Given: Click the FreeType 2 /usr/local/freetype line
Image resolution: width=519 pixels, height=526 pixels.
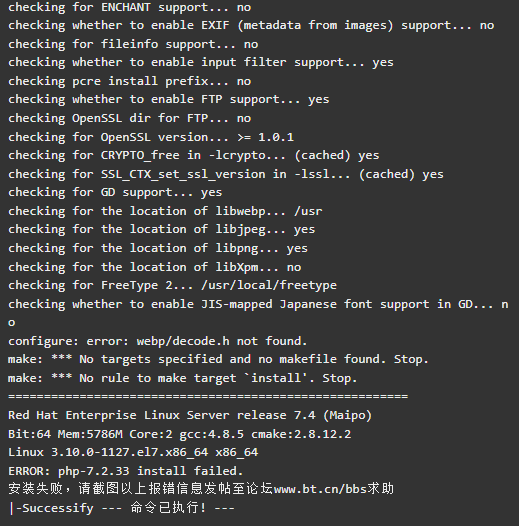Looking at the screenshot, I should [172, 285].
